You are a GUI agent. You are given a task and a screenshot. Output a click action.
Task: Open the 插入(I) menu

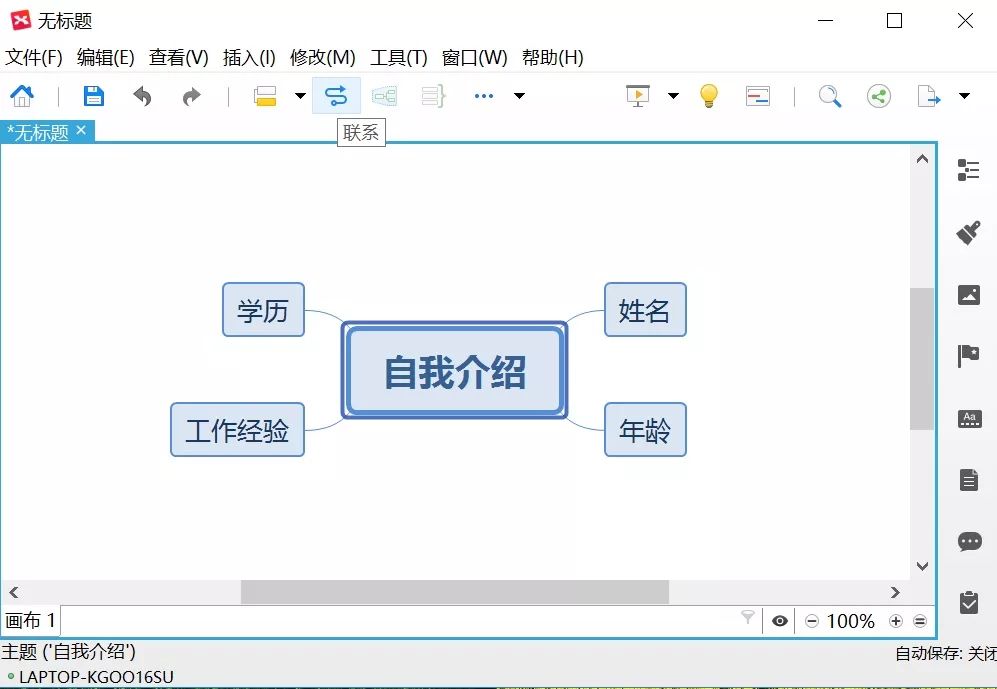(248, 57)
